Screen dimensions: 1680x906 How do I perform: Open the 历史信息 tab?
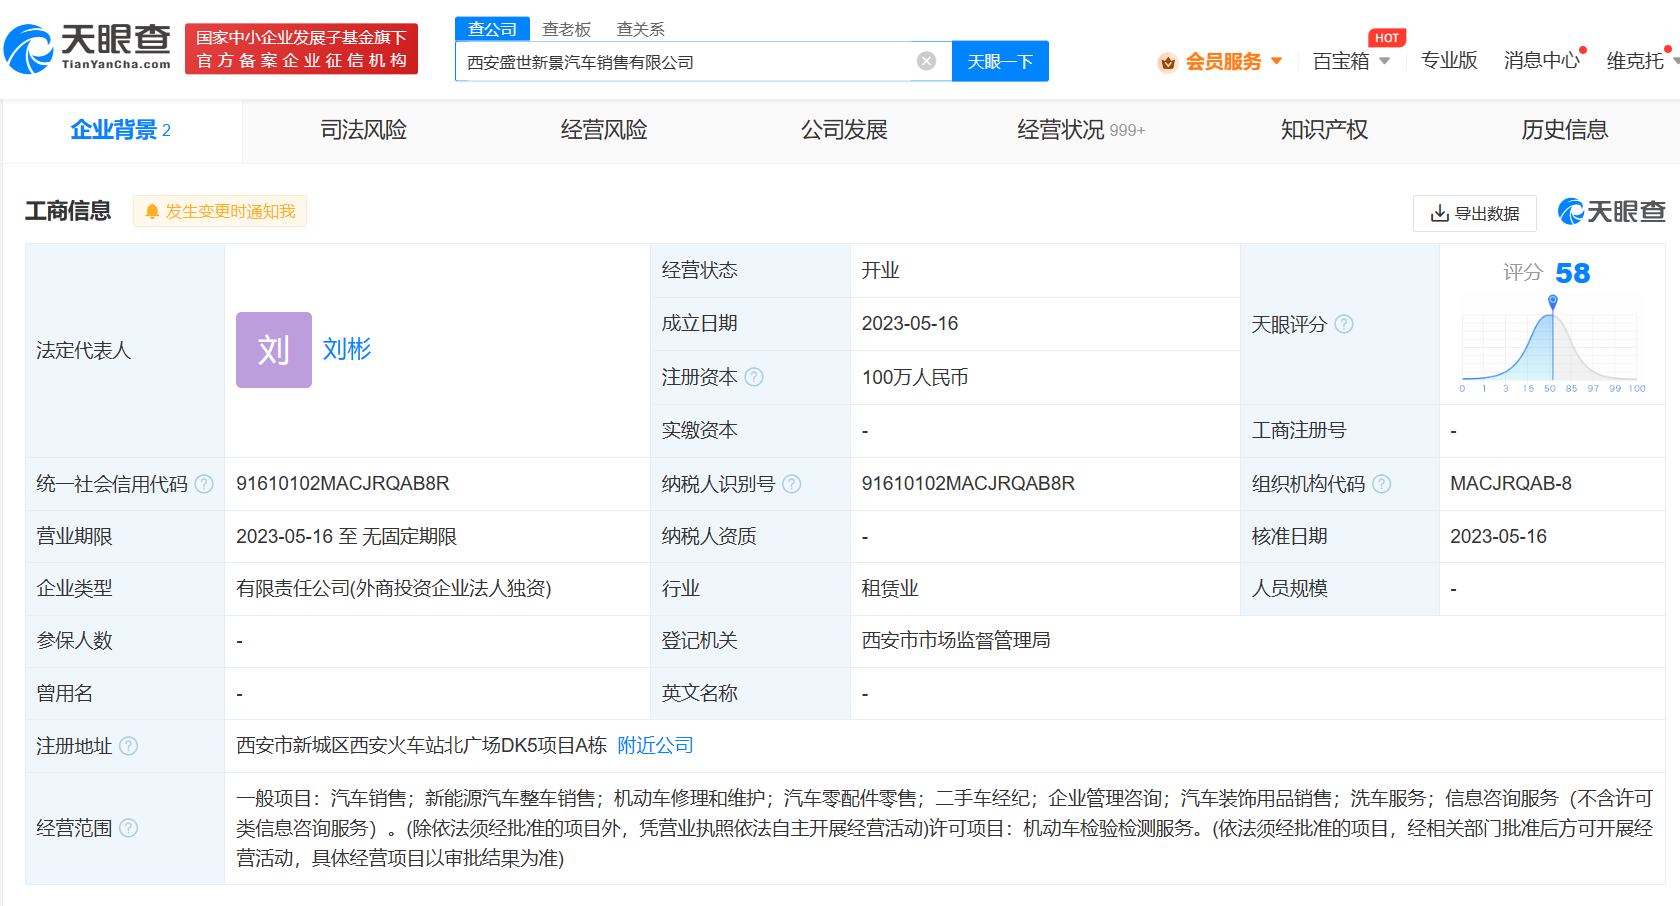[1564, 130]
